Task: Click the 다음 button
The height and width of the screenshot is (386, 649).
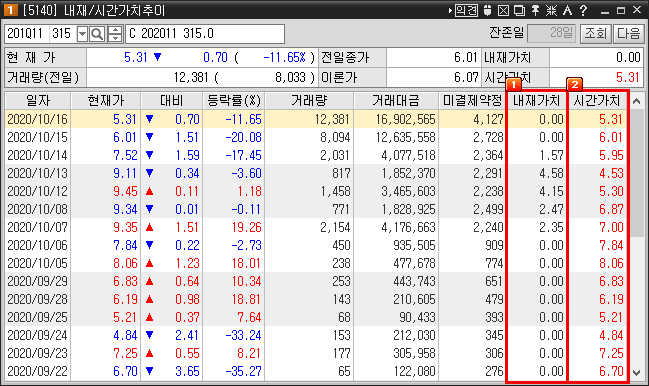Action: tap(628, 33)
